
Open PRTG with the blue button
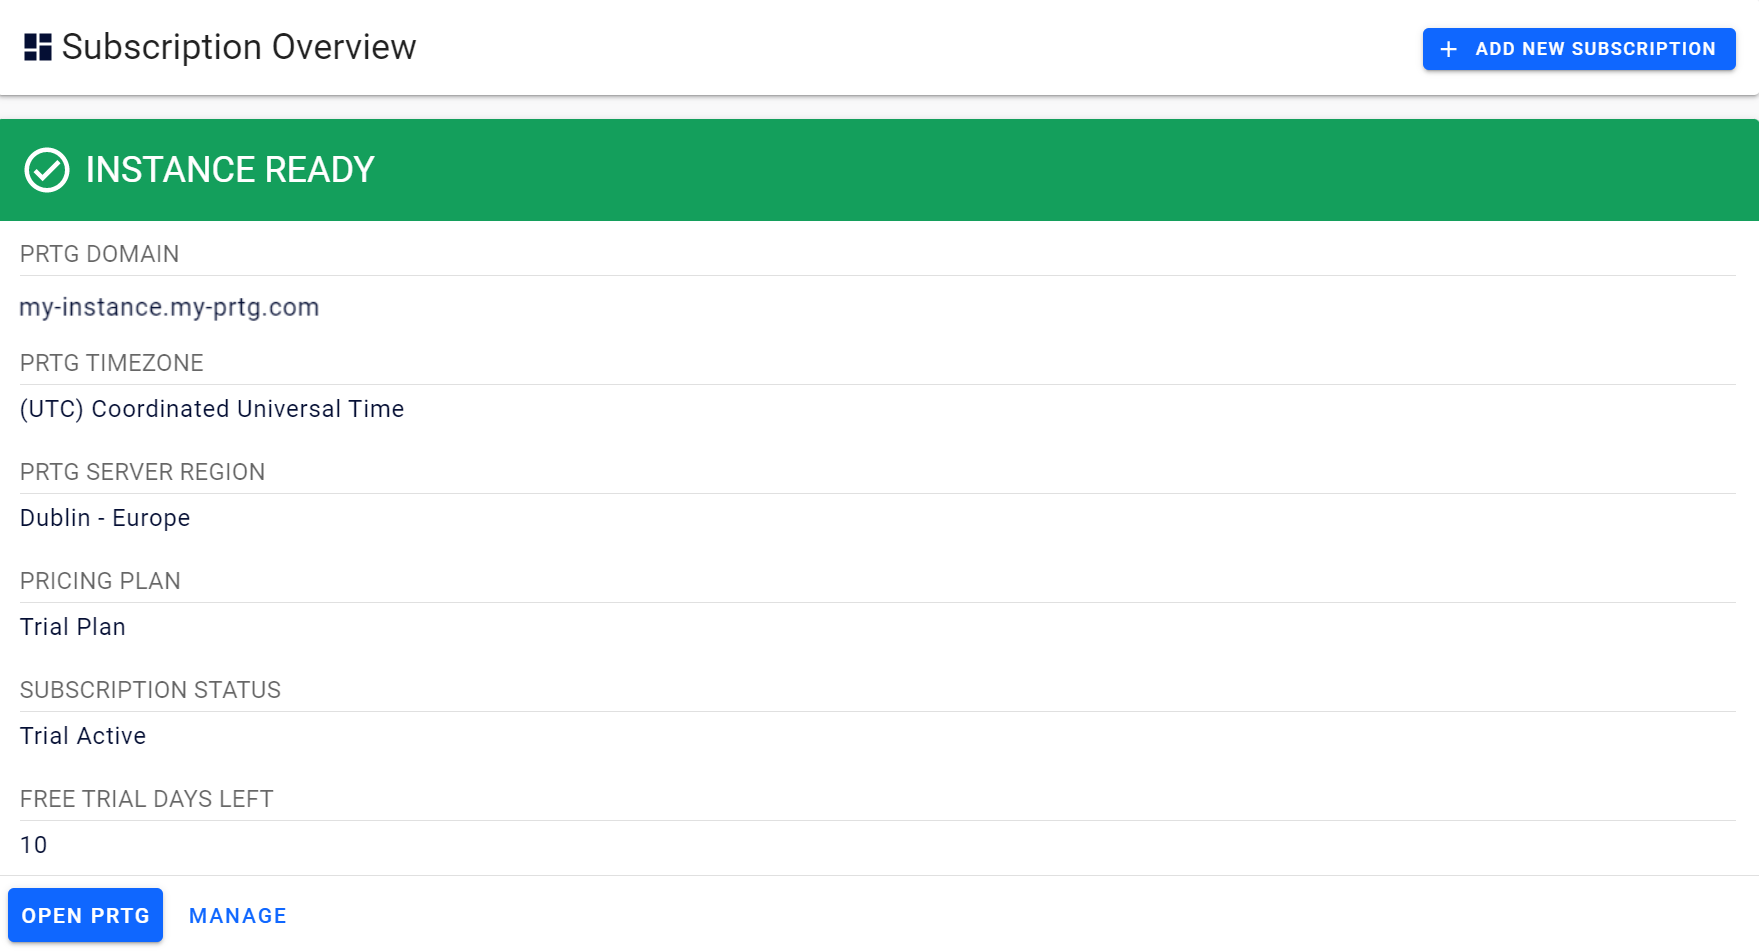(x=85, y=915)
